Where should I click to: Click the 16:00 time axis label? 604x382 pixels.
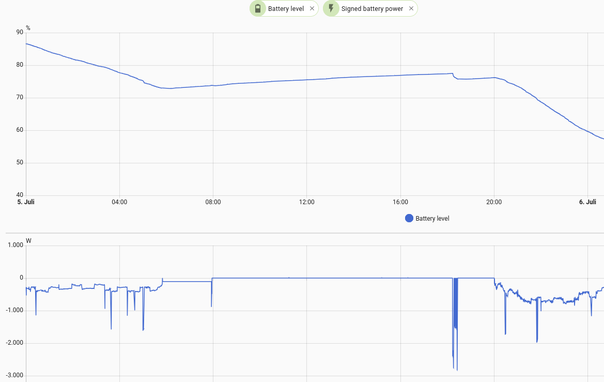400,202
